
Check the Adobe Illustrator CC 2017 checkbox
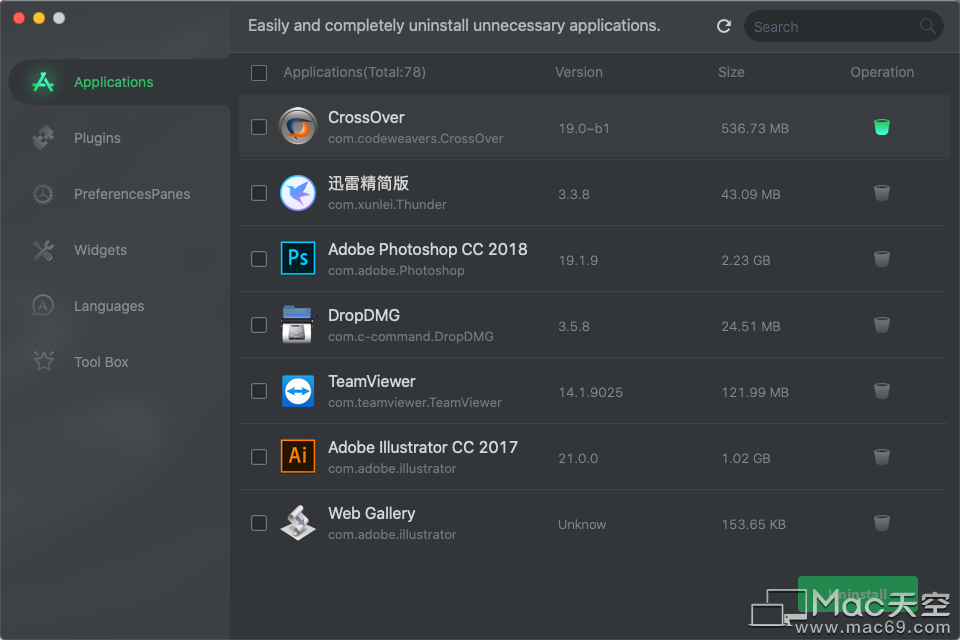click(x=259, y=457)
